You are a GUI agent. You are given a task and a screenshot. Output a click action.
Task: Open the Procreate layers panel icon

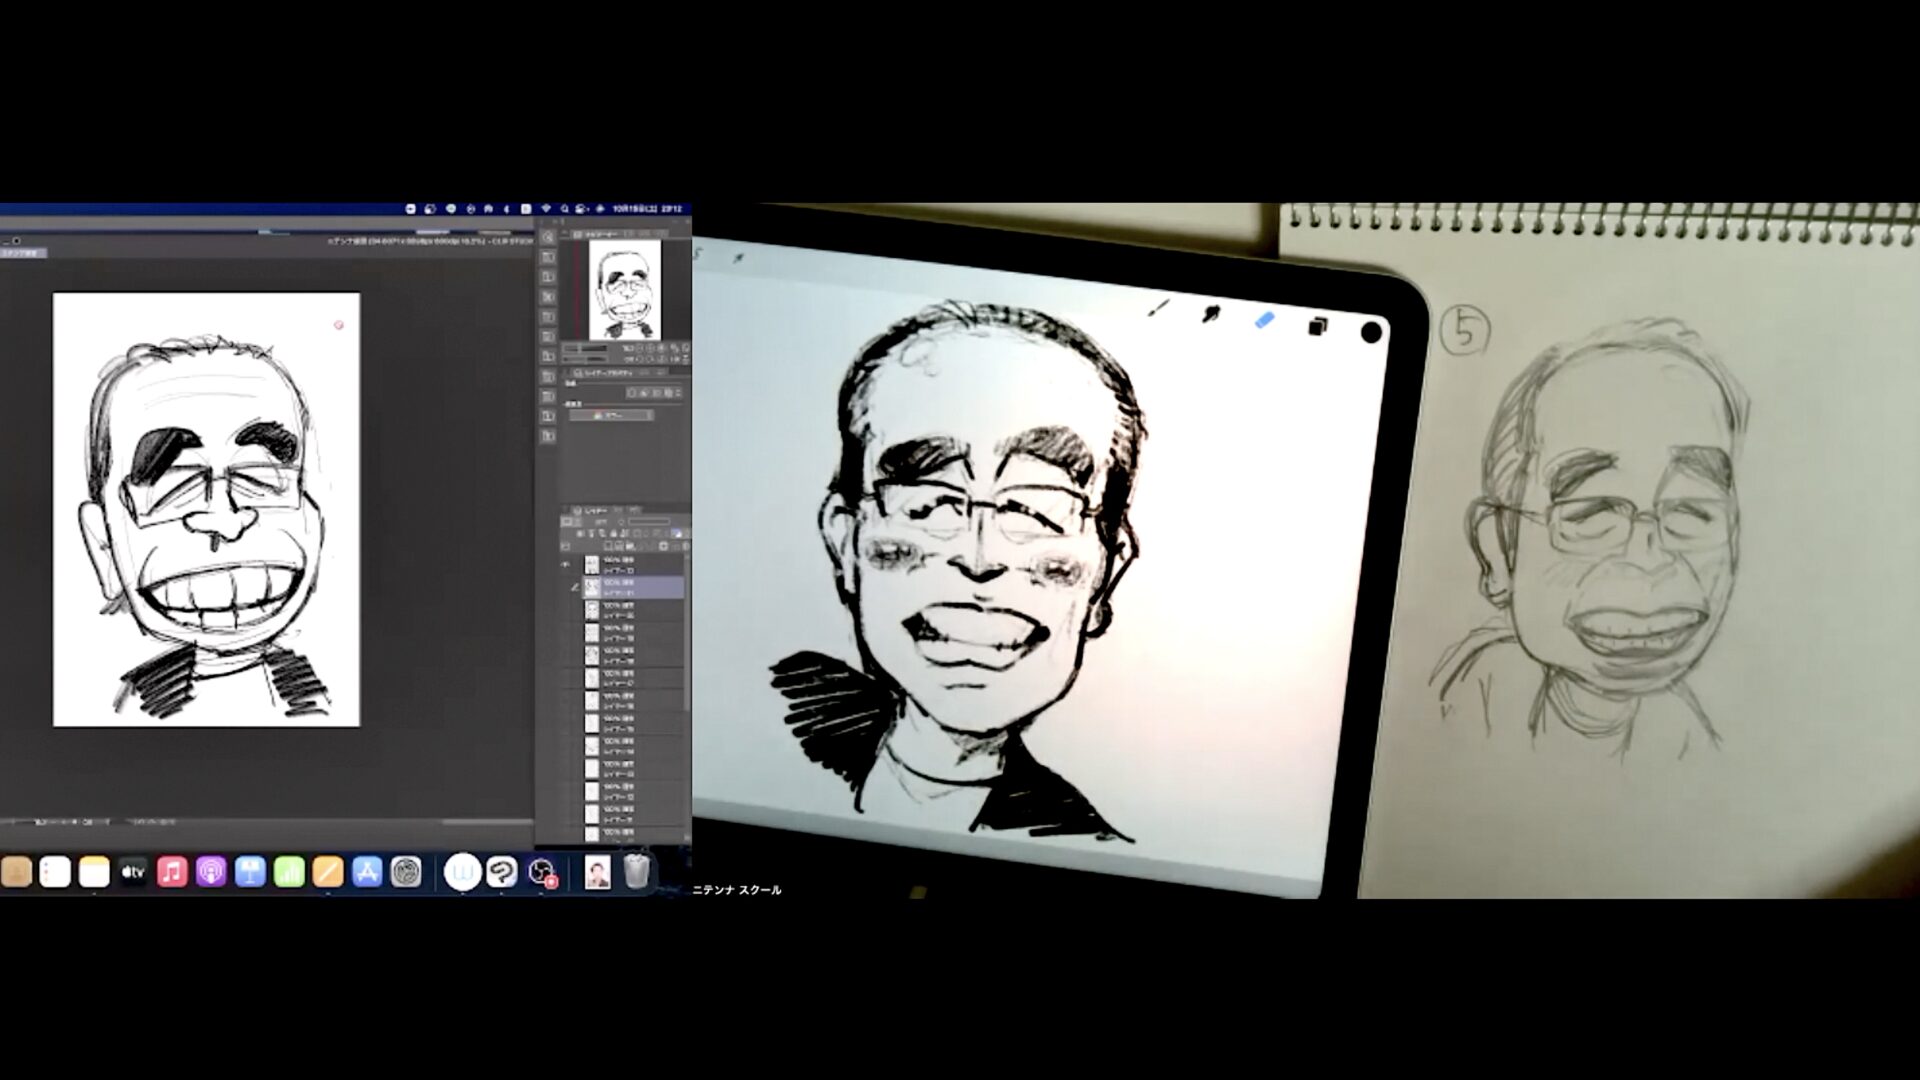[x=1317, y=326]
